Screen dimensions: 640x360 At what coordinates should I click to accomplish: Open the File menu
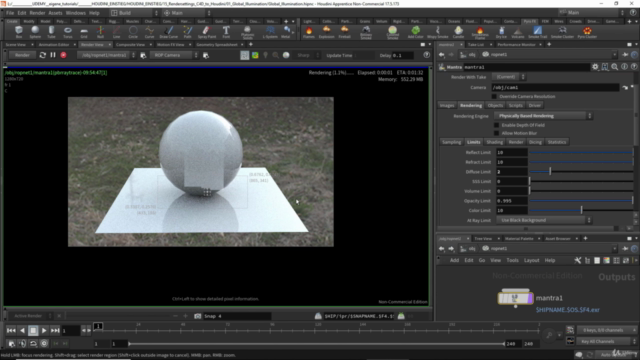click(10, 13)
